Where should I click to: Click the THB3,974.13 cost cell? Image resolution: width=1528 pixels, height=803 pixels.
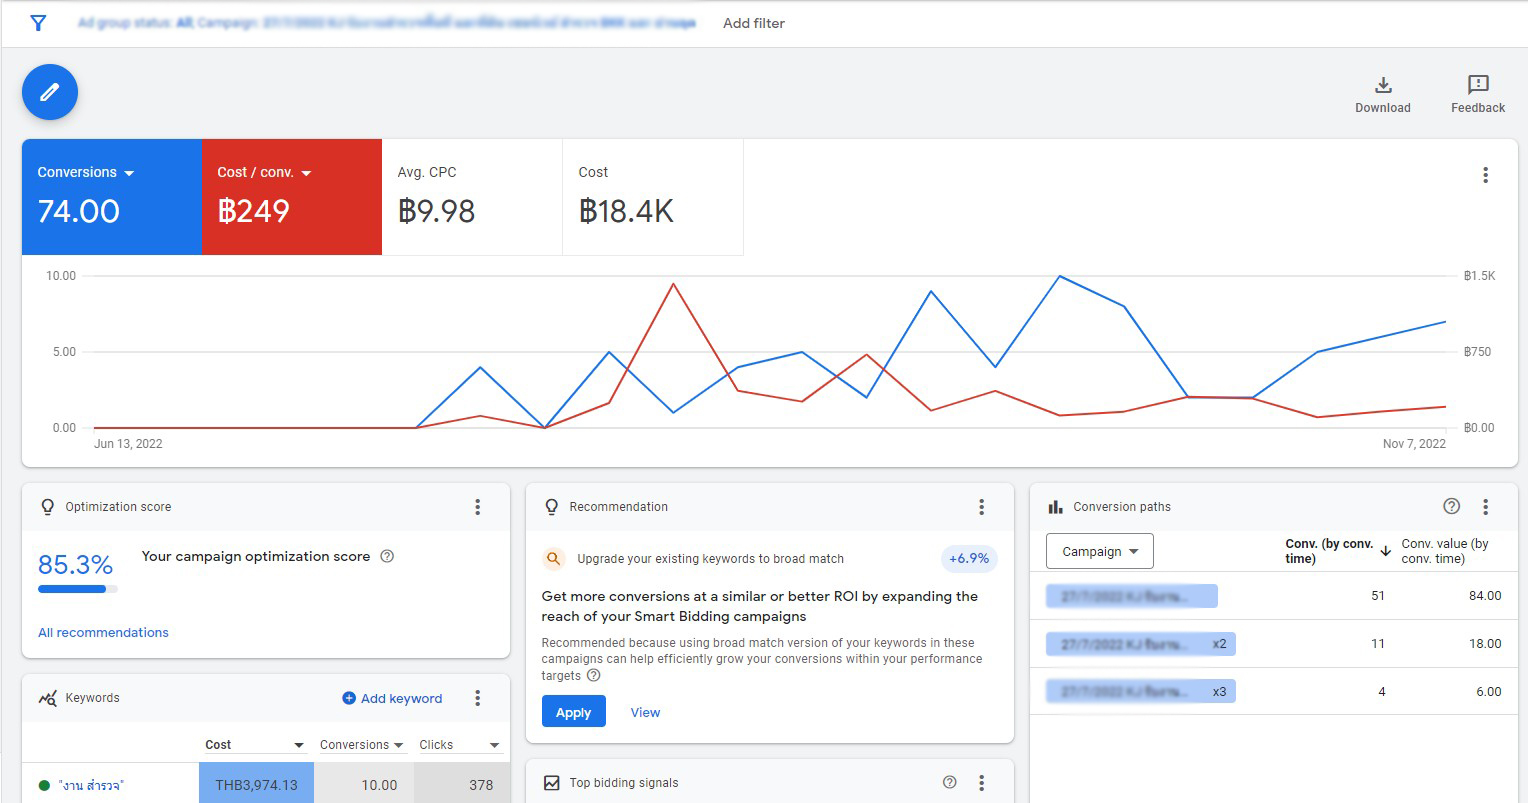(x=256, y=785)
